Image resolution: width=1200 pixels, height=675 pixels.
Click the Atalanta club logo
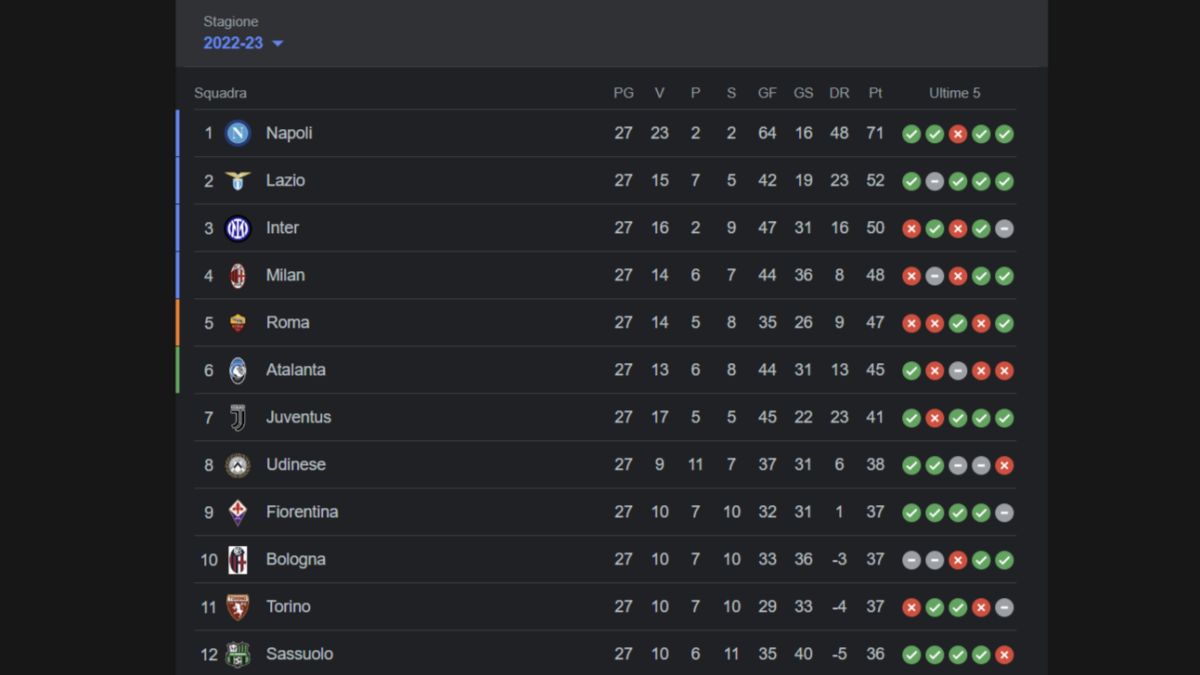(238, 370)
